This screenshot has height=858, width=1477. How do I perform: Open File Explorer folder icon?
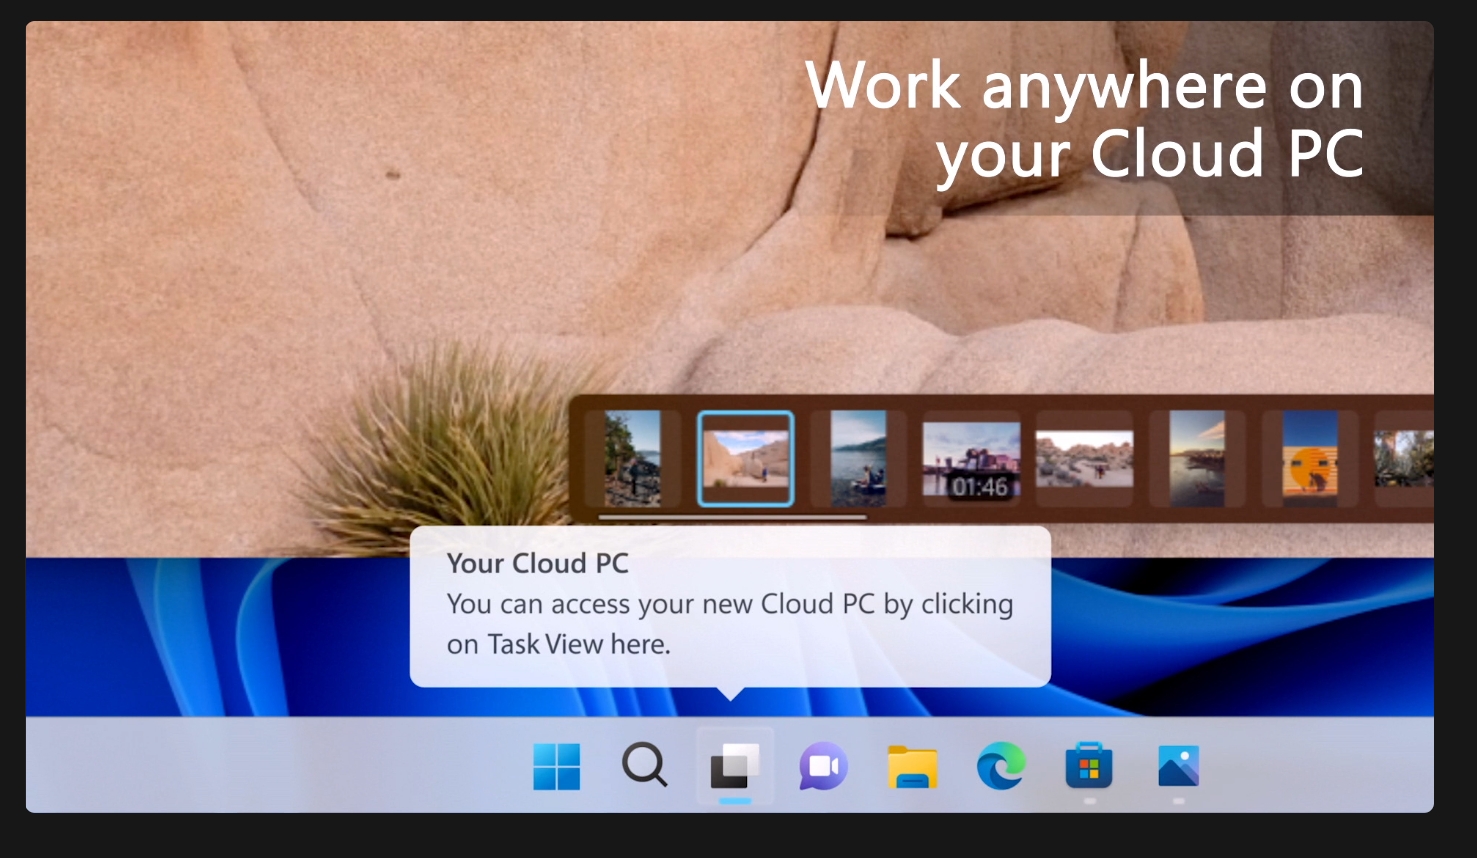(912, 767)
